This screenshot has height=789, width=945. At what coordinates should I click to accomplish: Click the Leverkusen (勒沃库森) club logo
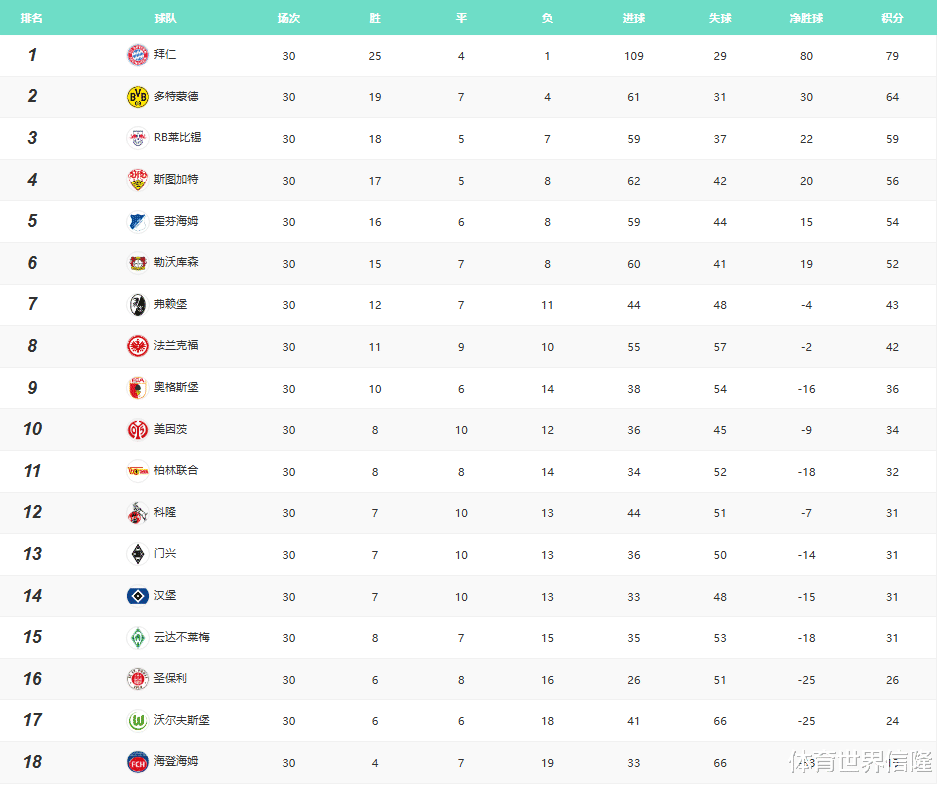[x=137, y=263]
